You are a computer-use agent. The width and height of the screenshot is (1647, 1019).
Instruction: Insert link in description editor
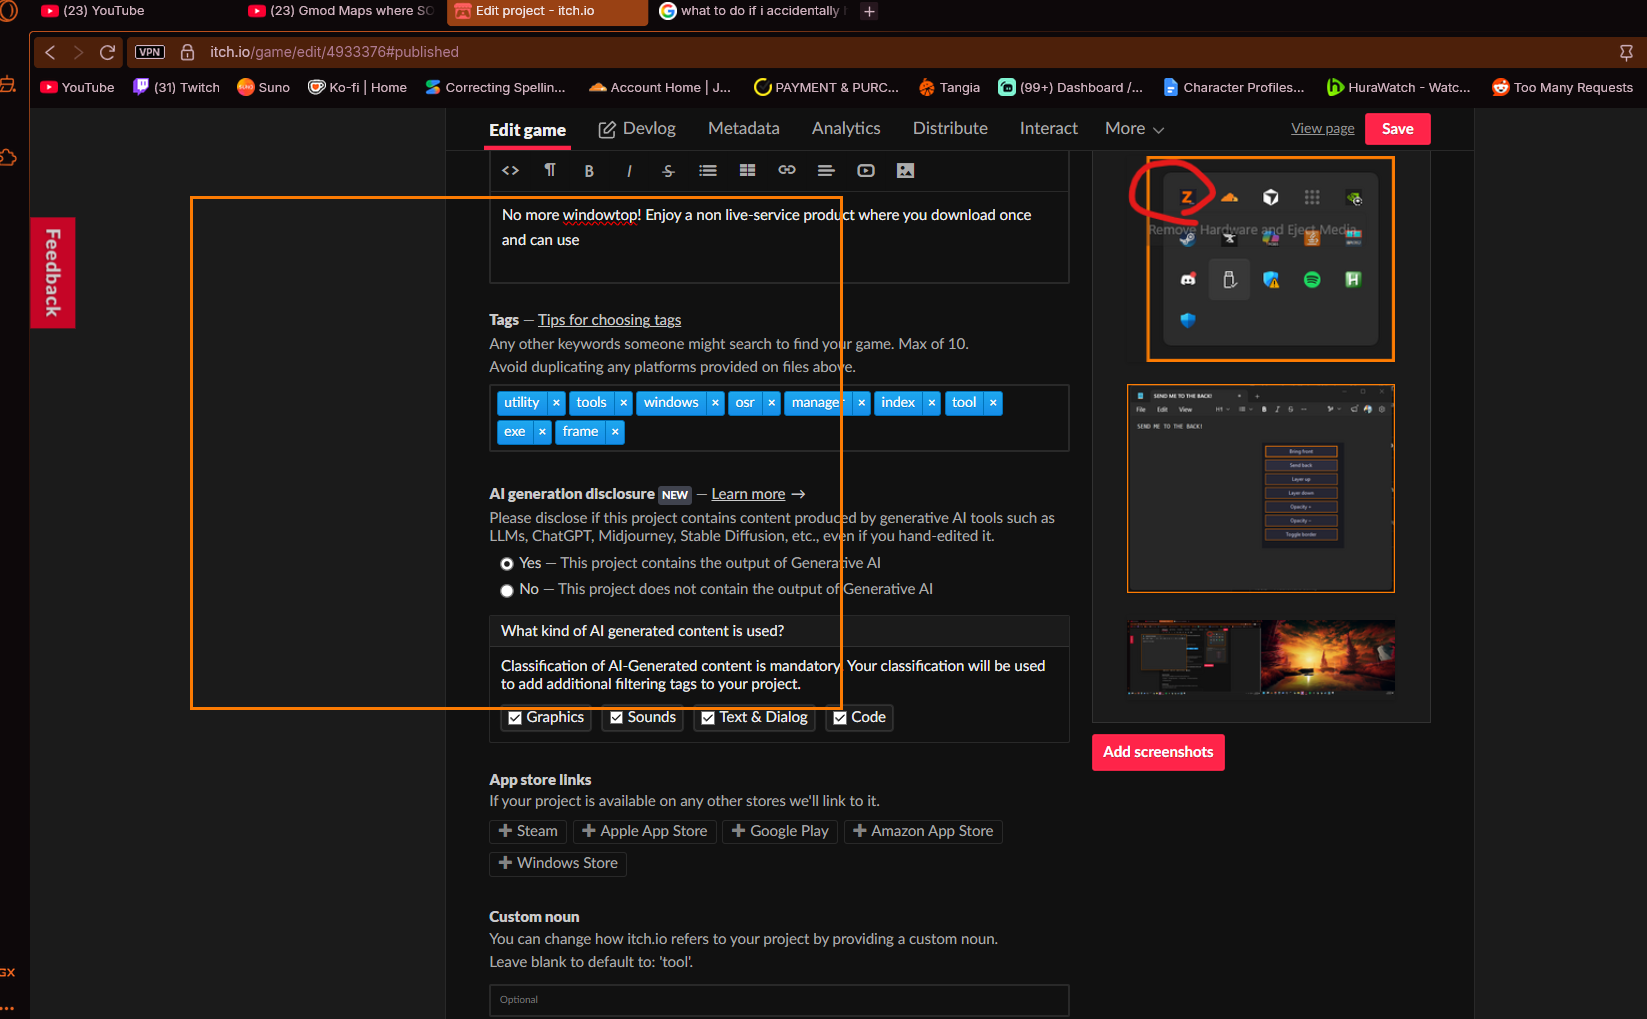[x=787, y=171]
